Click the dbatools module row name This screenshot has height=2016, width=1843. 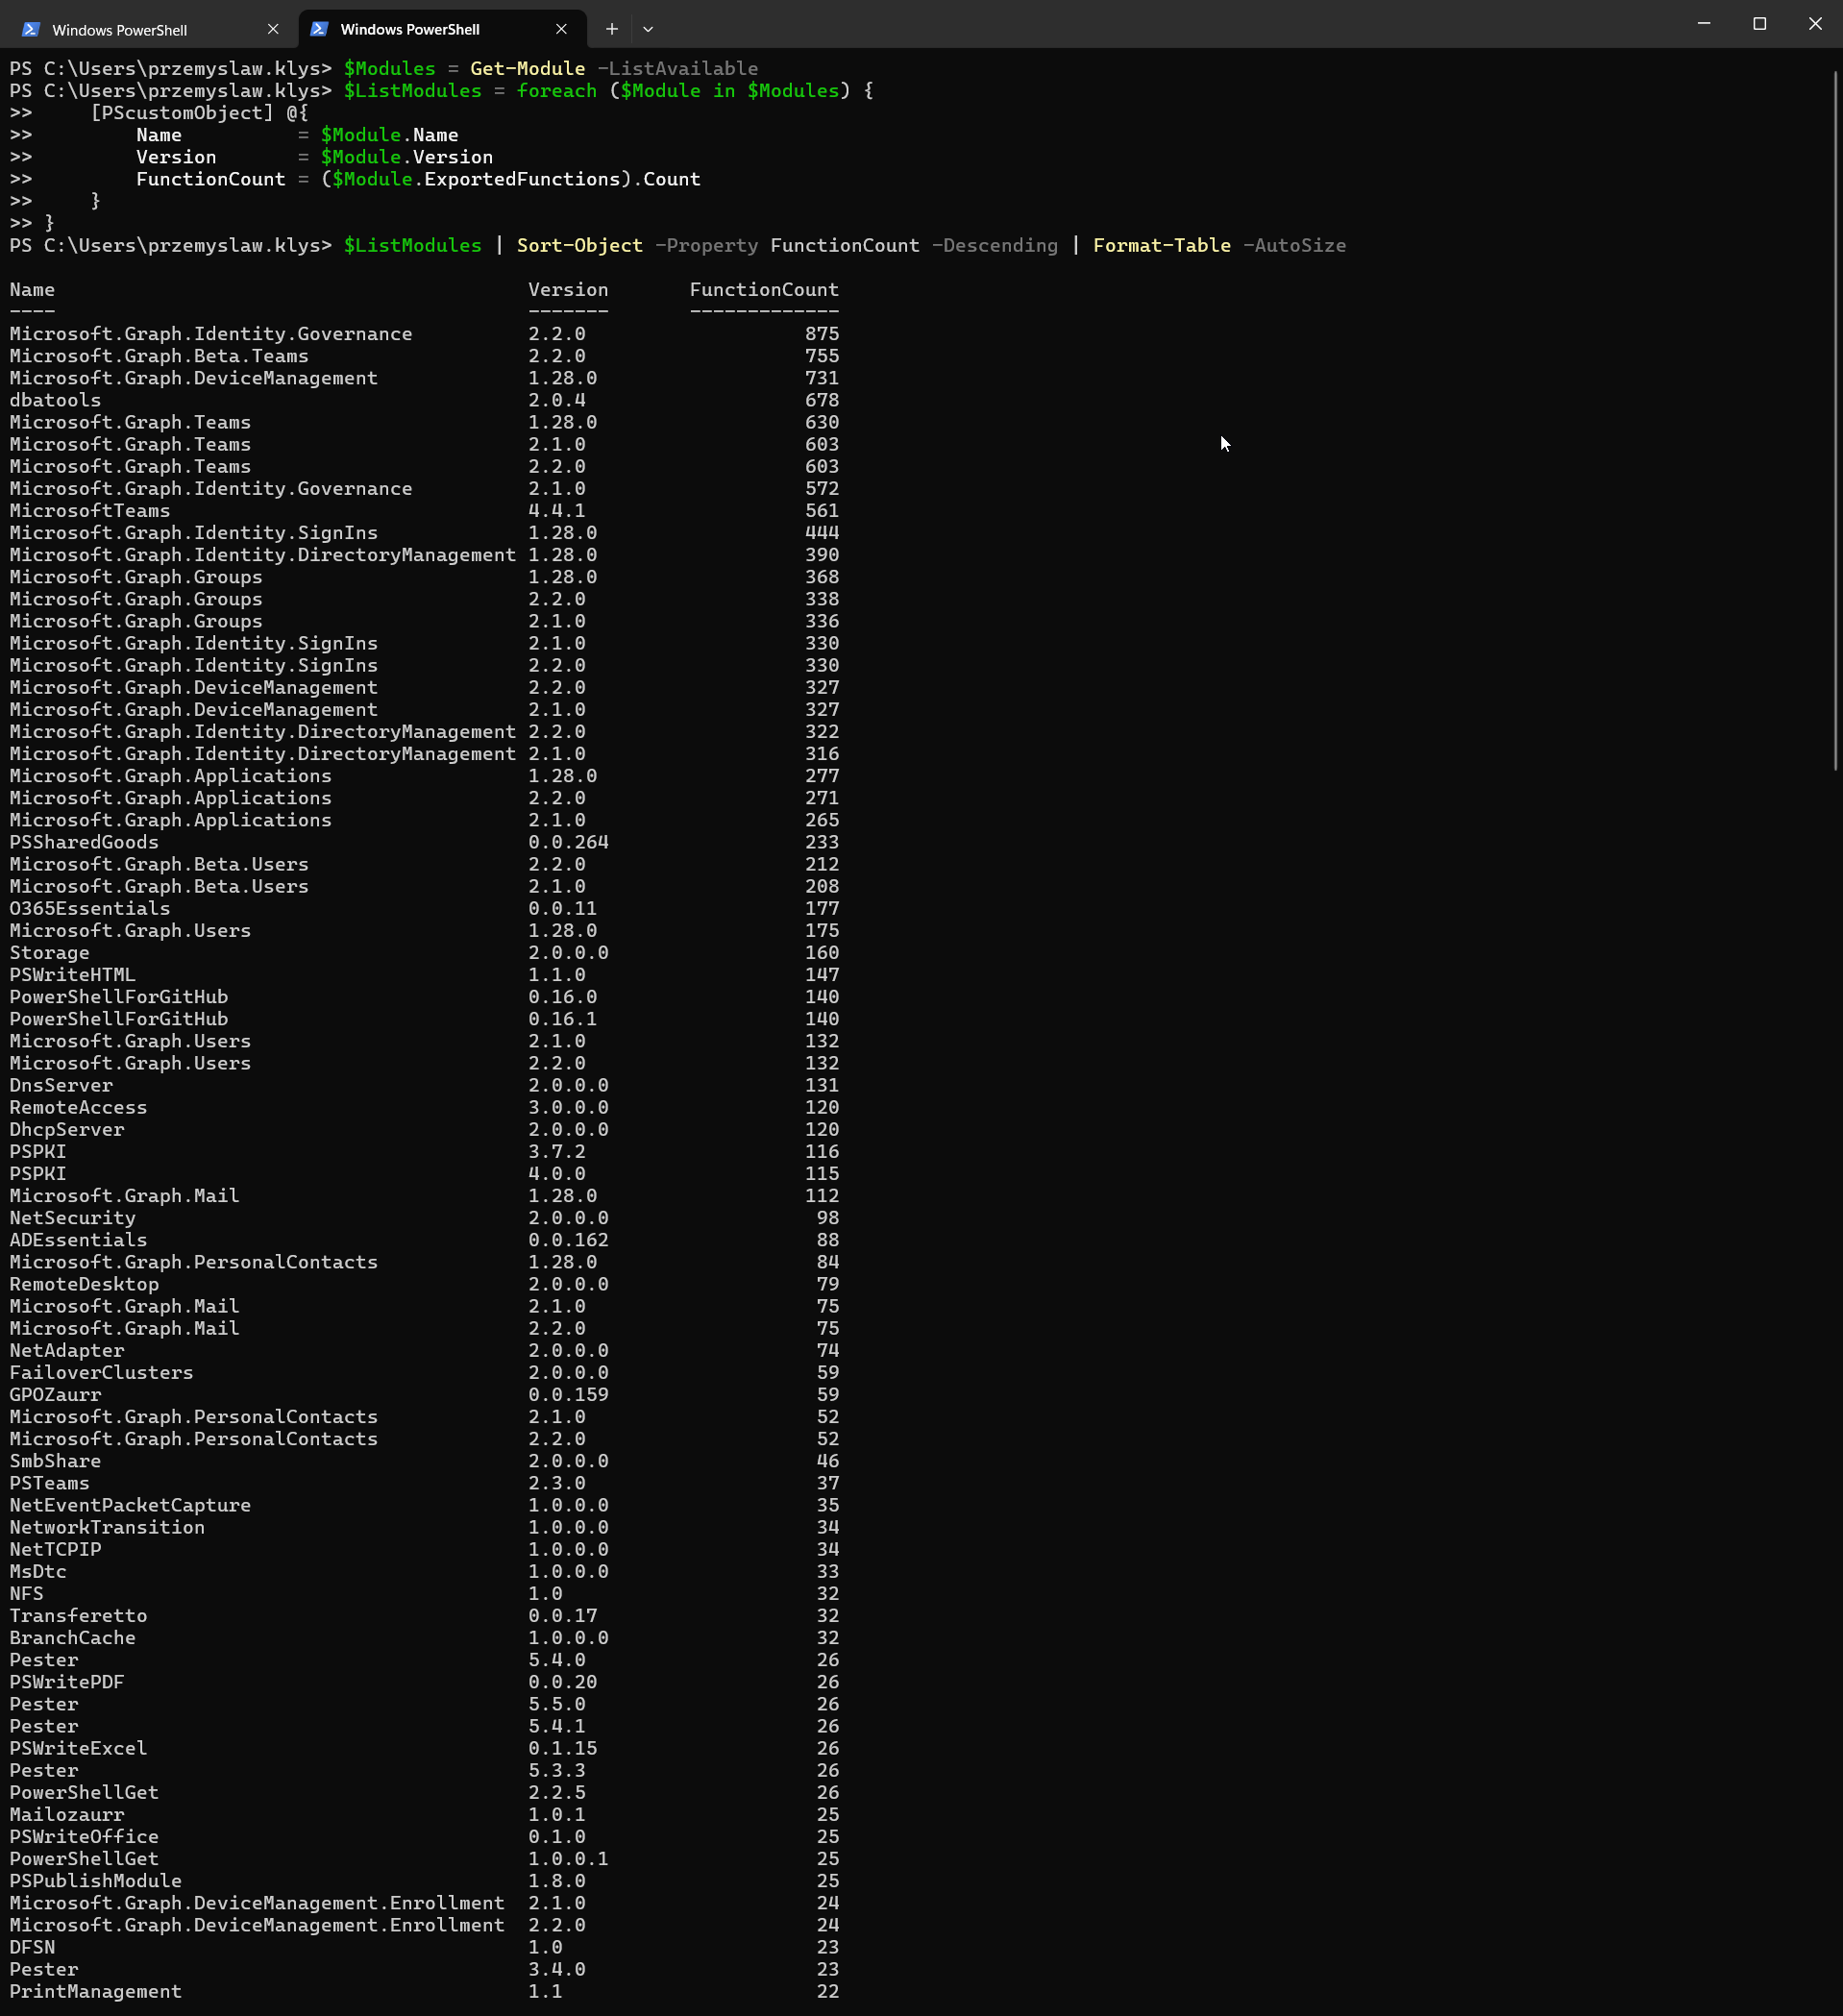(x=55, y=401)
